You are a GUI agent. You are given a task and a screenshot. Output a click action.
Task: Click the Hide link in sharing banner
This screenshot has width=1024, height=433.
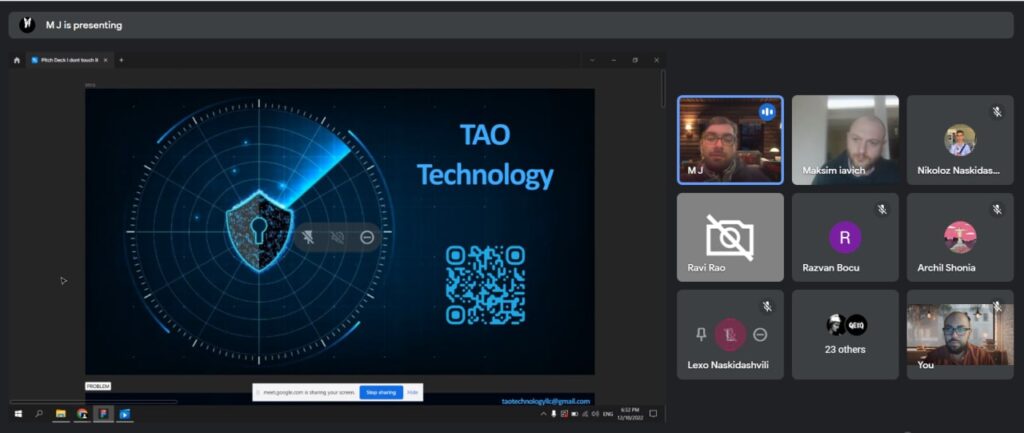click(412, 392)
